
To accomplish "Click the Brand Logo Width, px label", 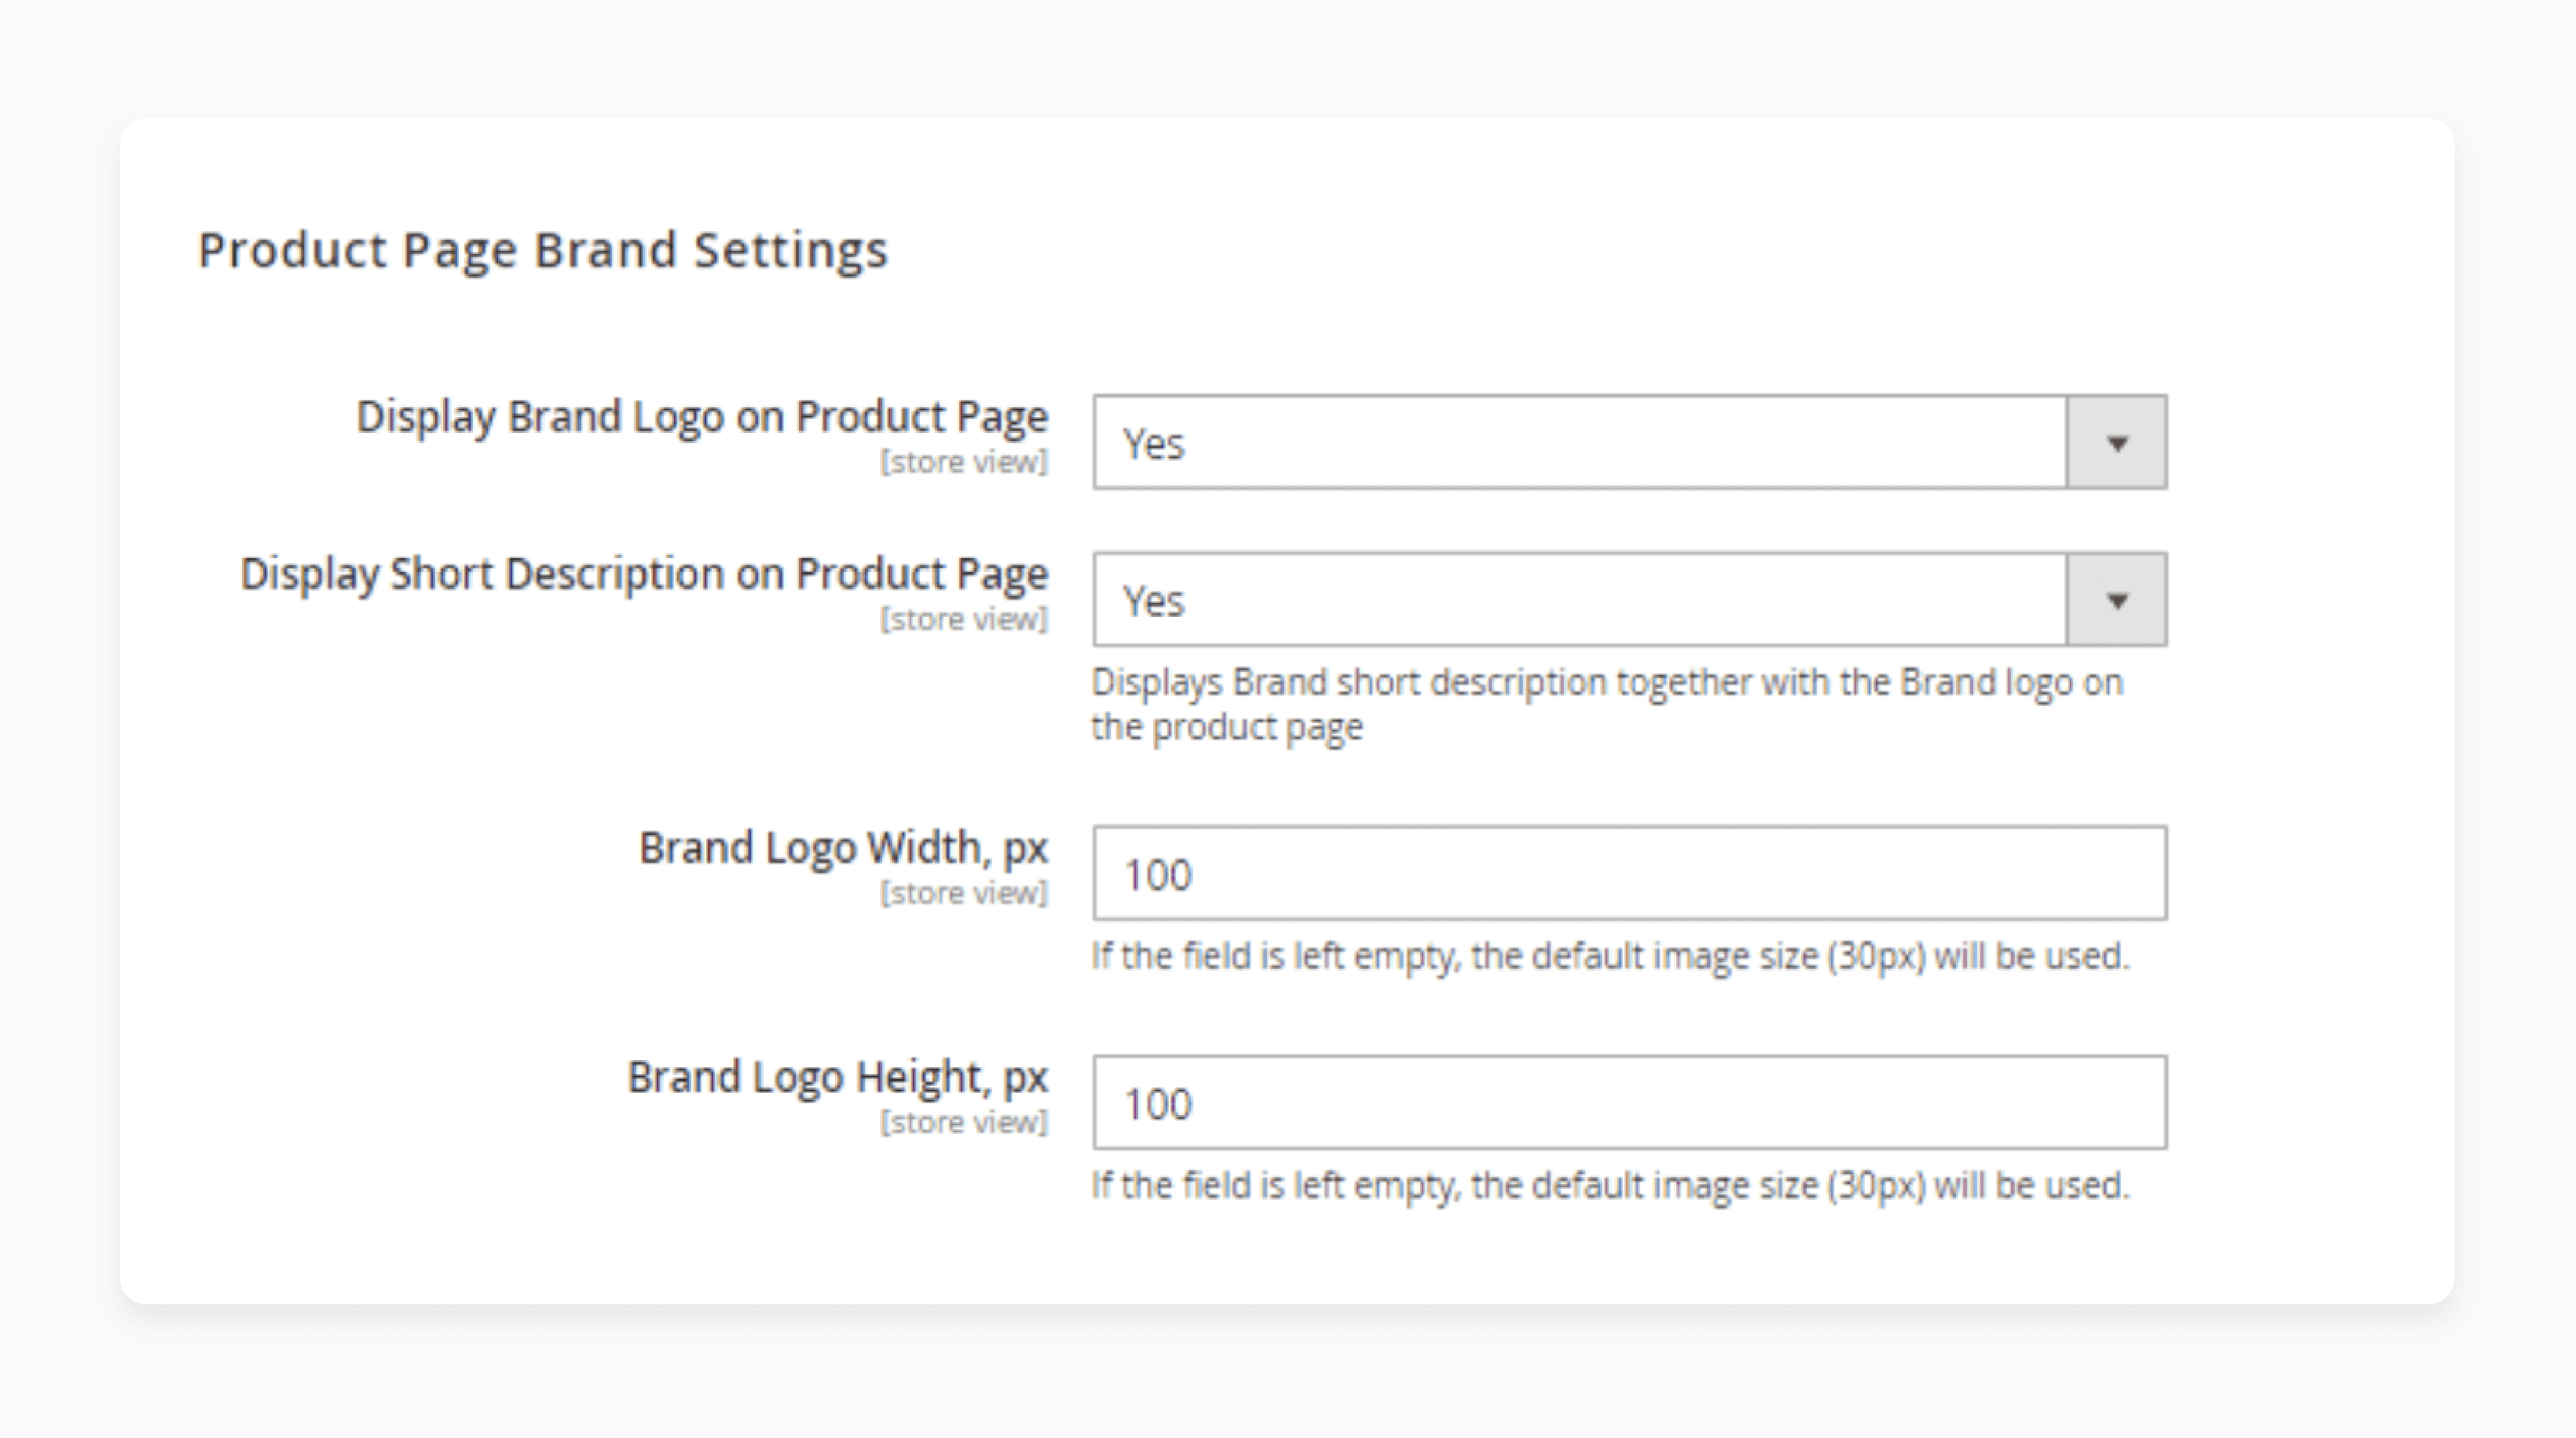I will (843, 848).
